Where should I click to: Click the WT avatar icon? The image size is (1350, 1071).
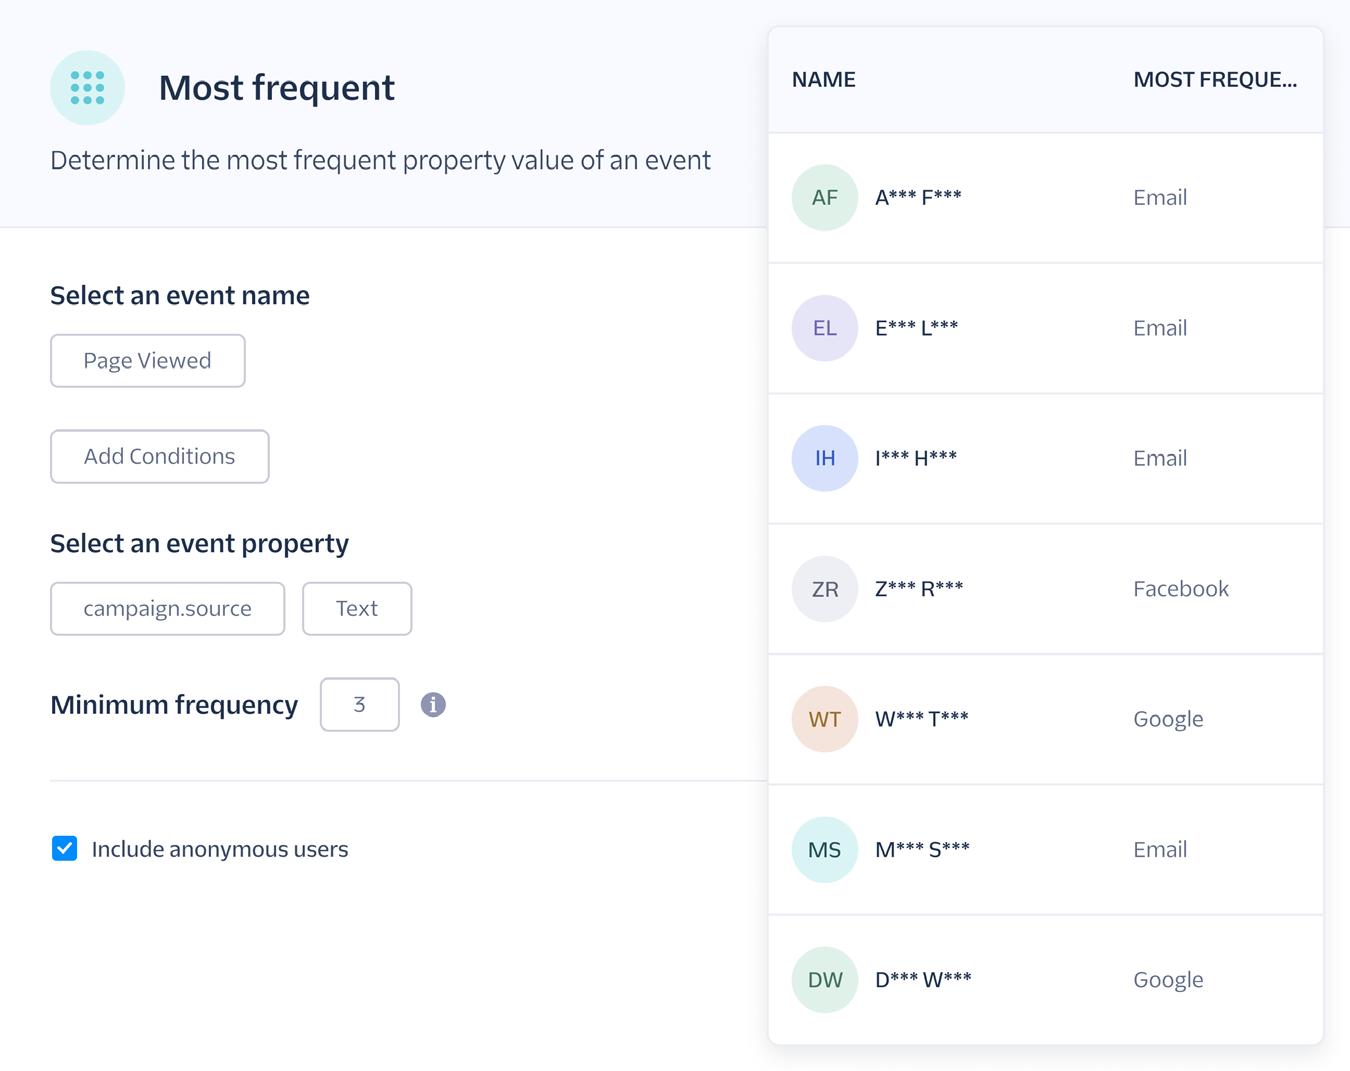click(x=825, y=719)
